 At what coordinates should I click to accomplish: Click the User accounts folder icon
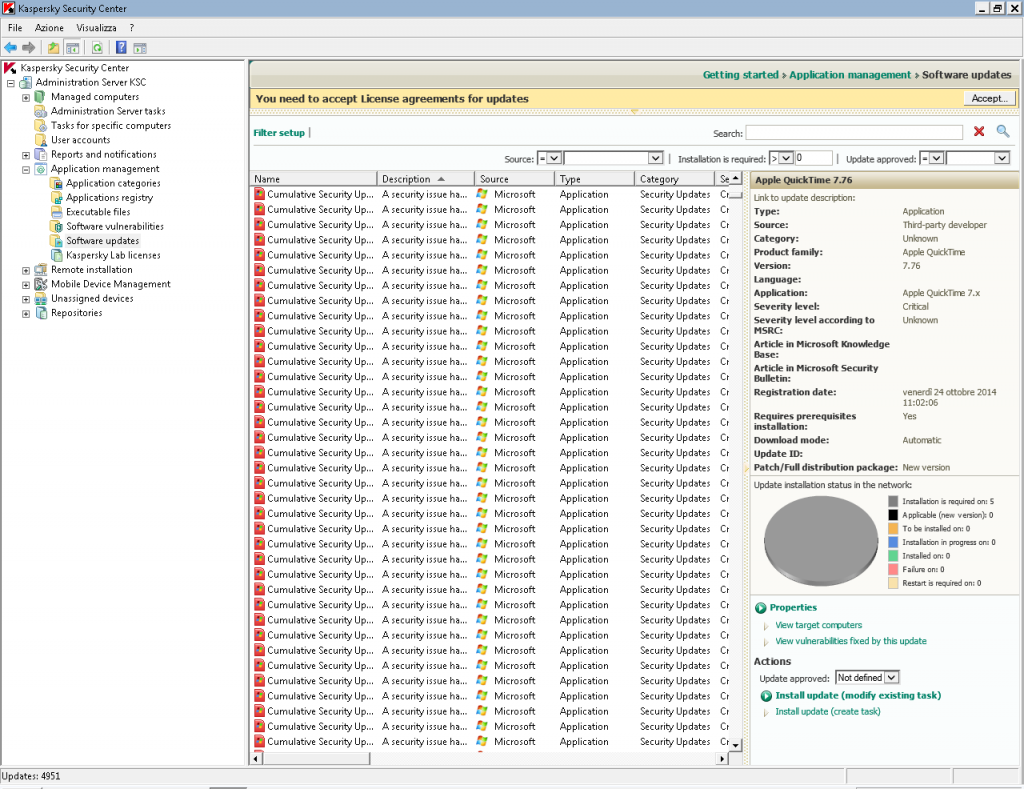tap(40, 140)
